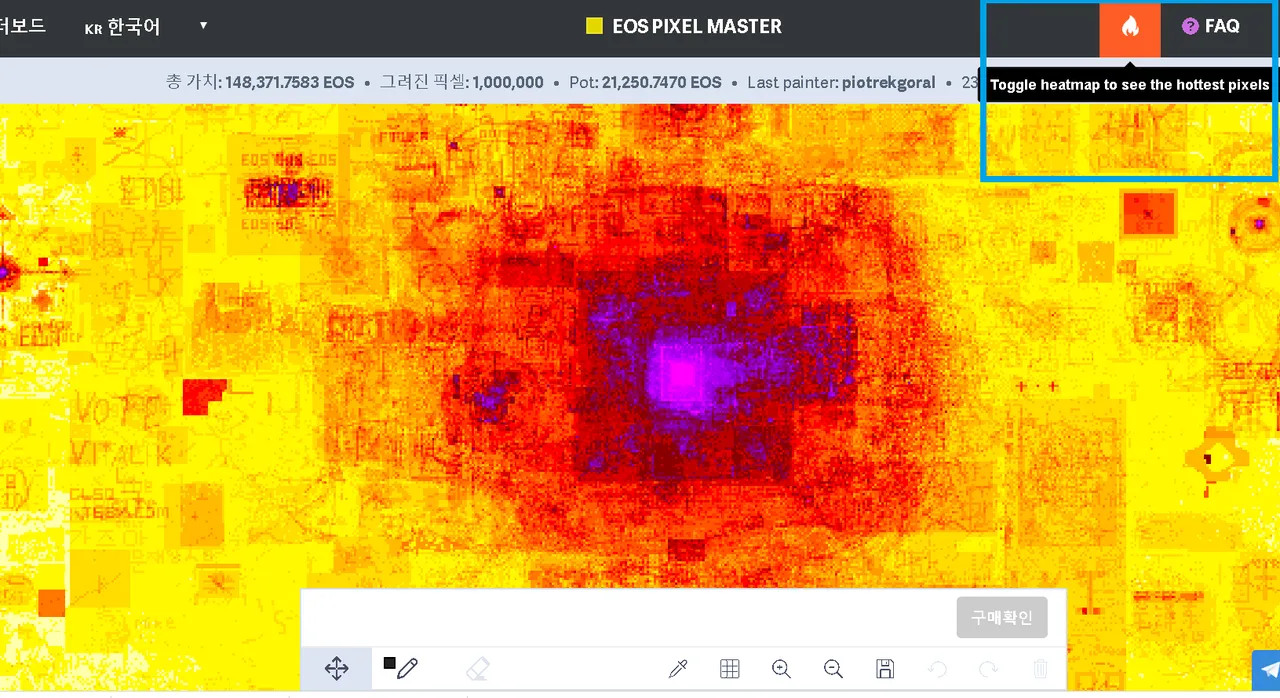
Task: Select the move/pan tool
Action: pyautogui.click(x=336, y=669)
